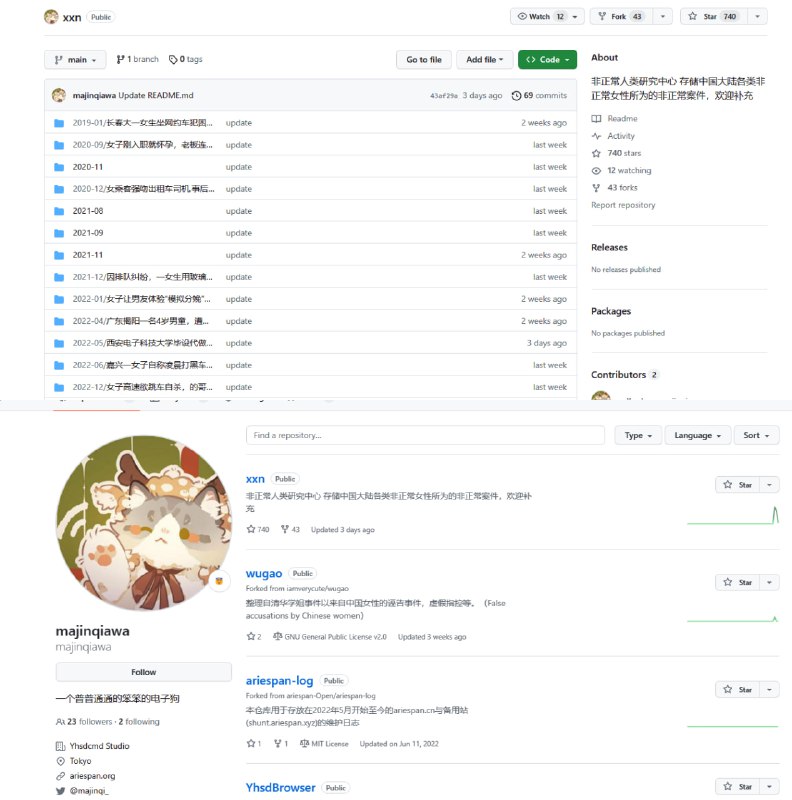Expand star dropdown for xxn list entry

point(770,485)
